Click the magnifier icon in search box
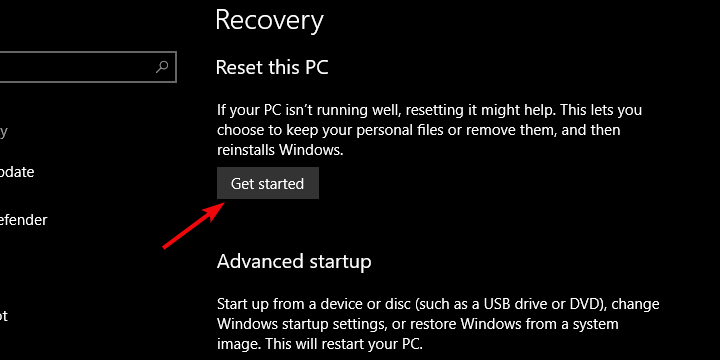 click(162, 67)
